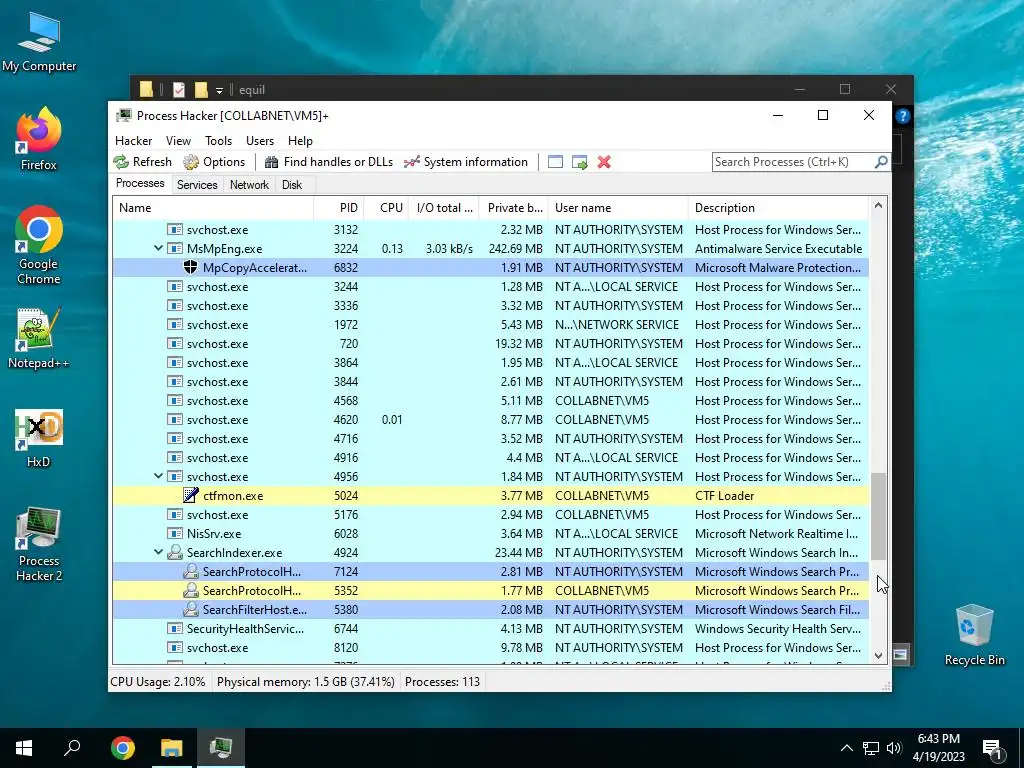Select the SearchFilterHost.e... process icon
Viewport: 1024px width, 768px height.
(190, 609)
